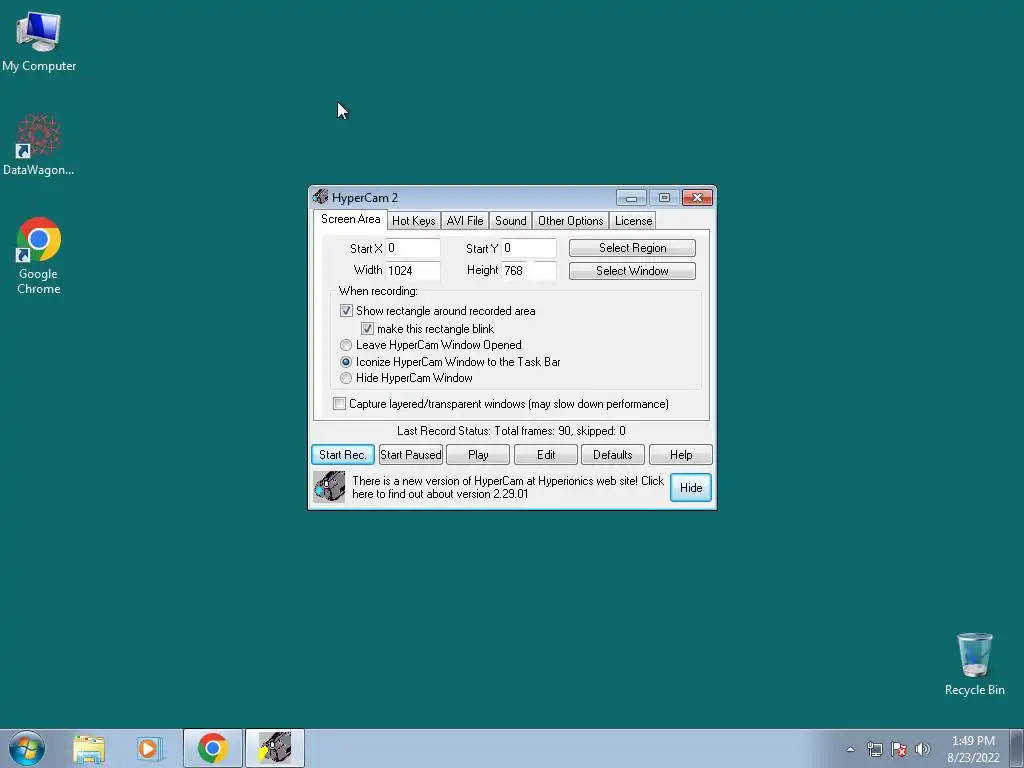Click the Start Y input field

click(x=529, y=248)
